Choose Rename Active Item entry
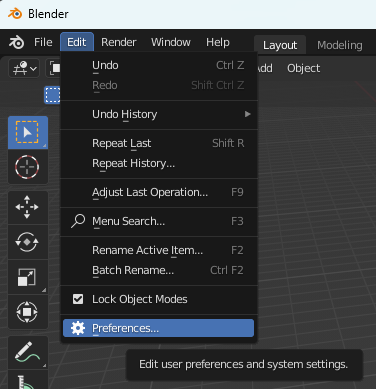 tap(159, 250)
